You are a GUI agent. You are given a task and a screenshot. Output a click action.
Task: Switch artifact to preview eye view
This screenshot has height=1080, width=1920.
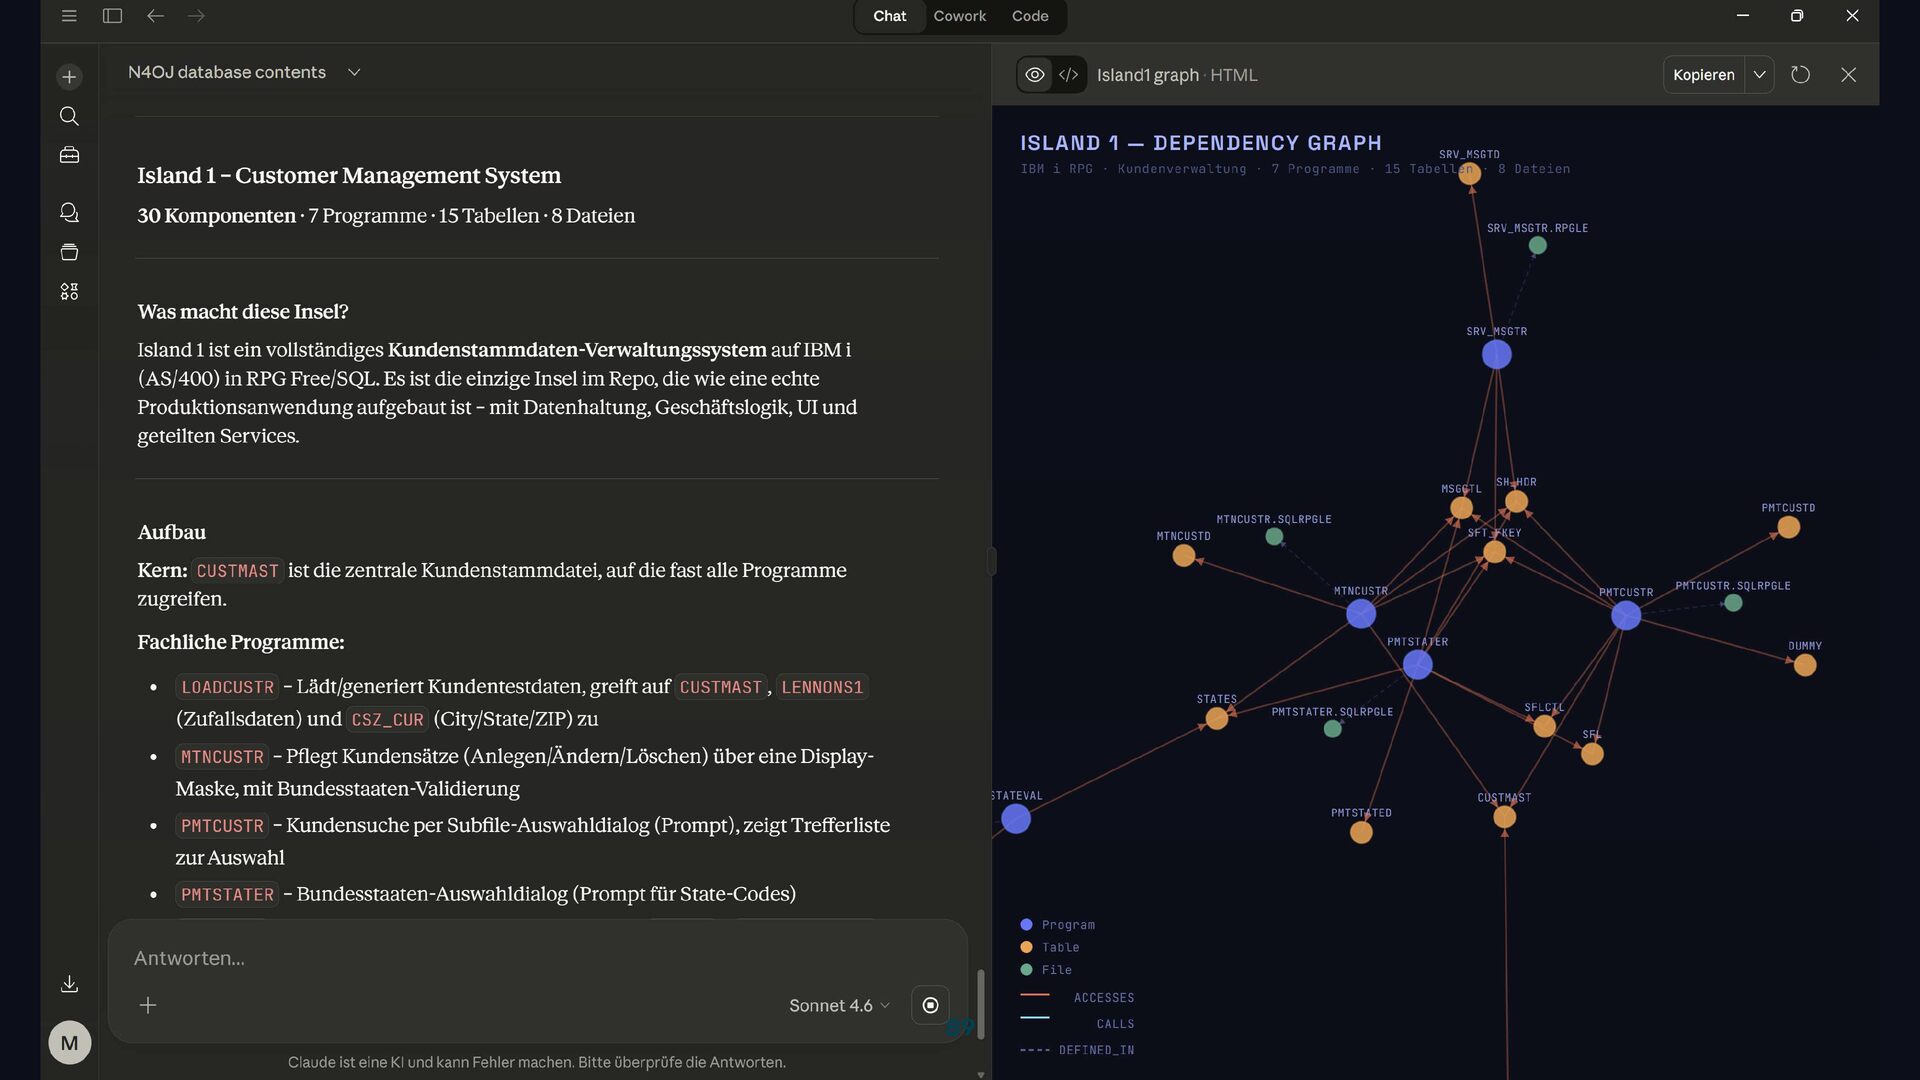[x=1035, y=75]
